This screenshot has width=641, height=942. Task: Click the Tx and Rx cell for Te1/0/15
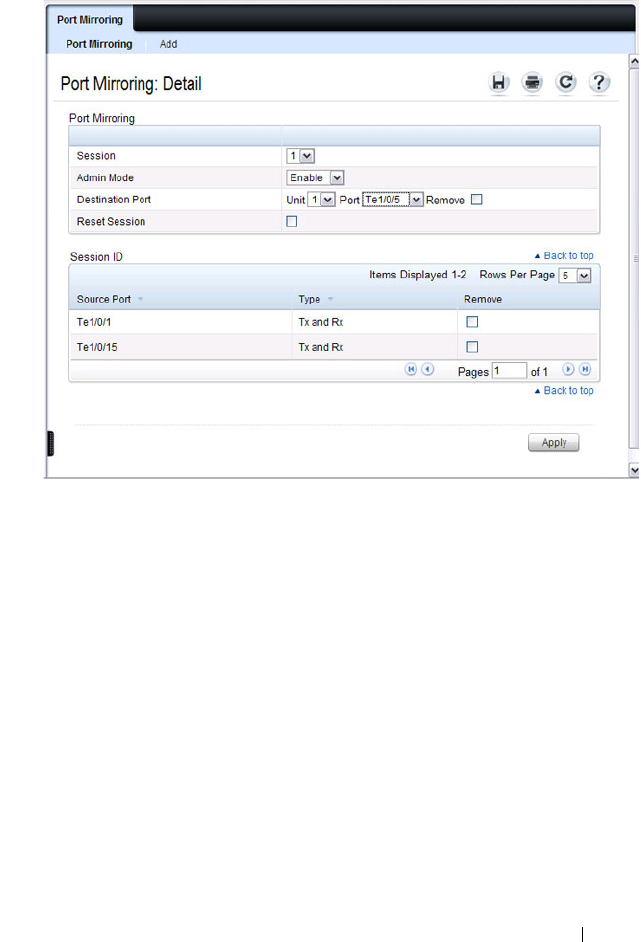point(320,347)
